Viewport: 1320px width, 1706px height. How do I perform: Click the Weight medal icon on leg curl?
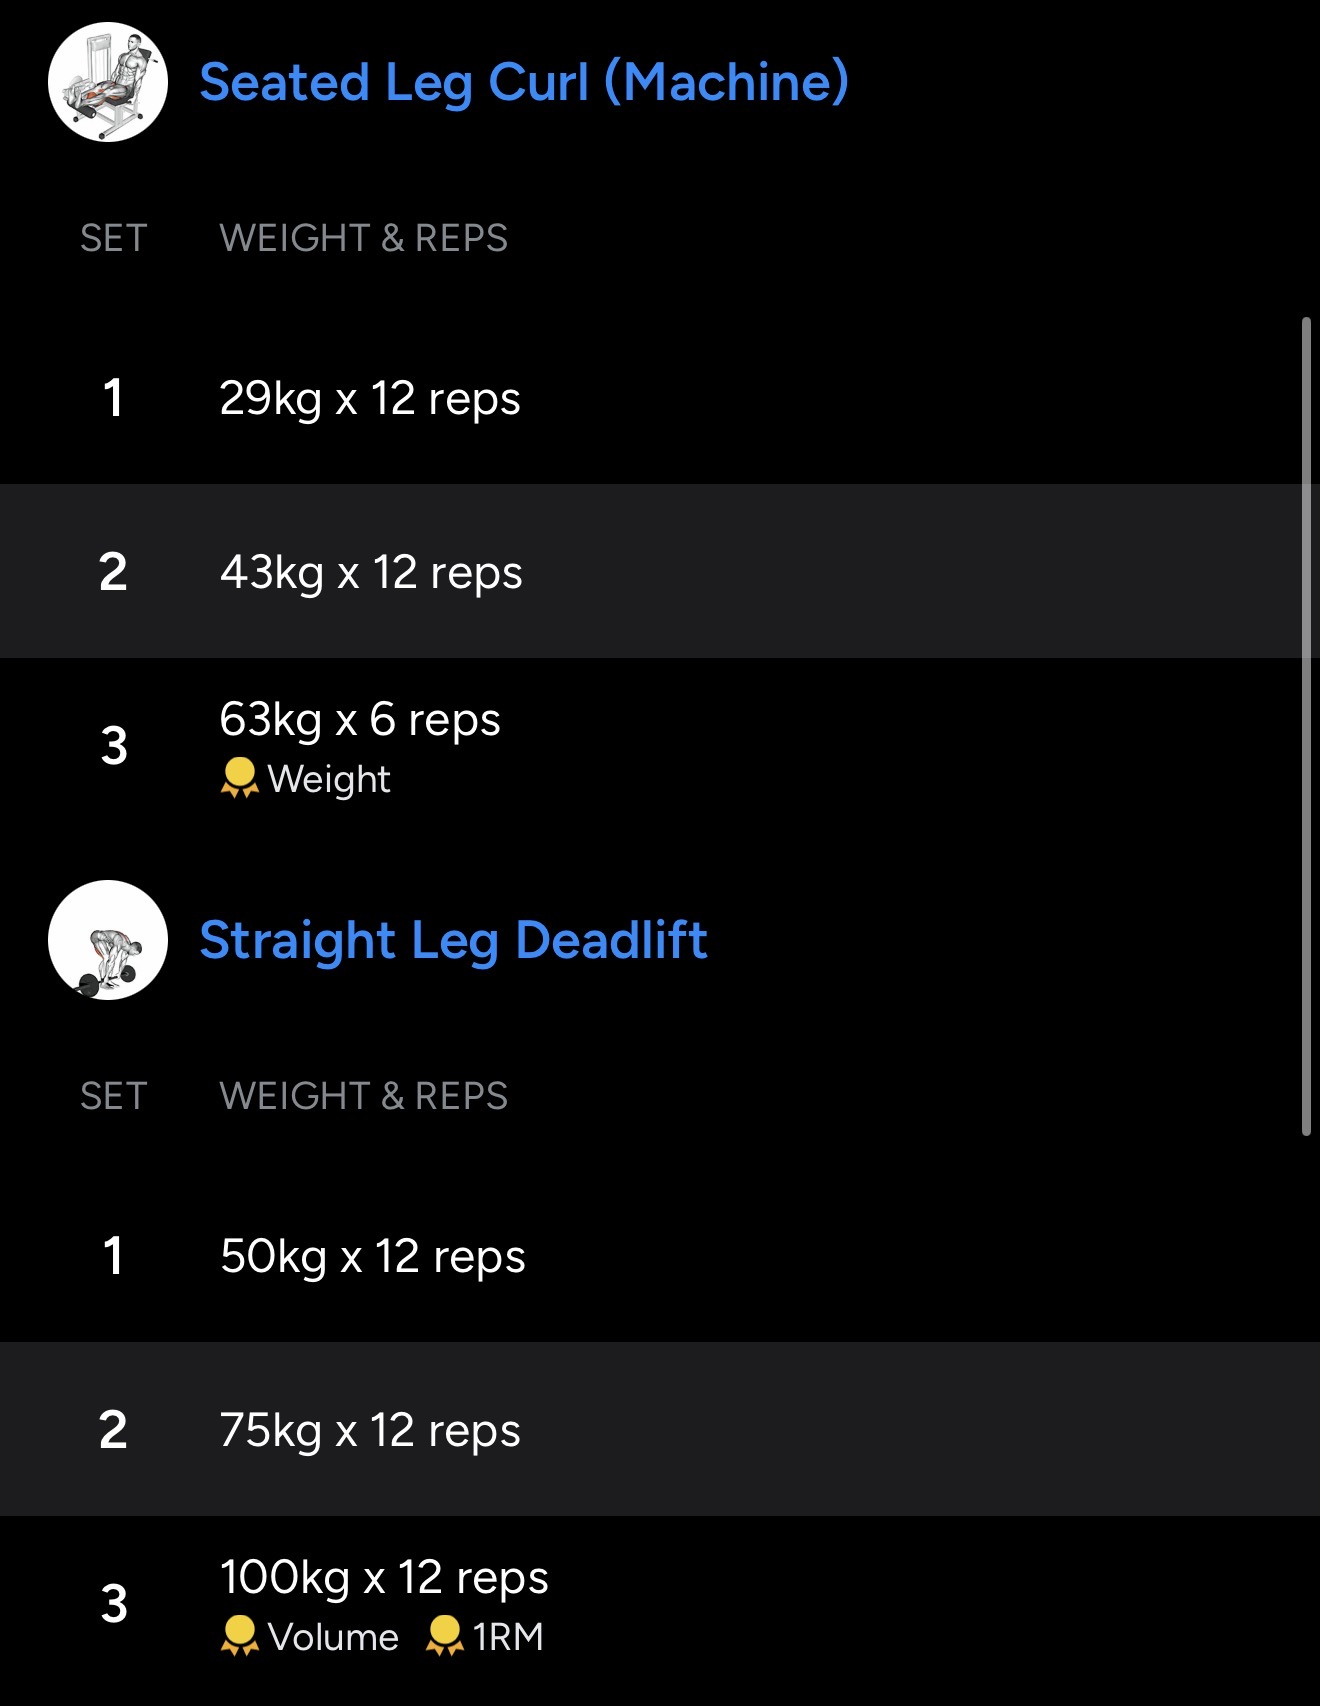click(239, 778)
